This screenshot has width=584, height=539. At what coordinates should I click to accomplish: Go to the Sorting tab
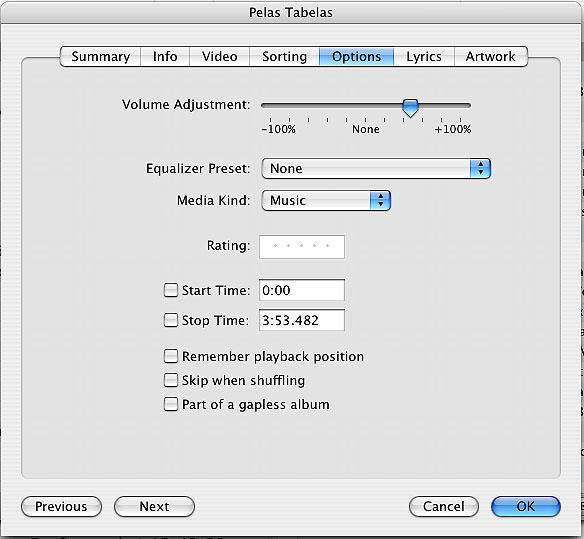pos(284,57)
